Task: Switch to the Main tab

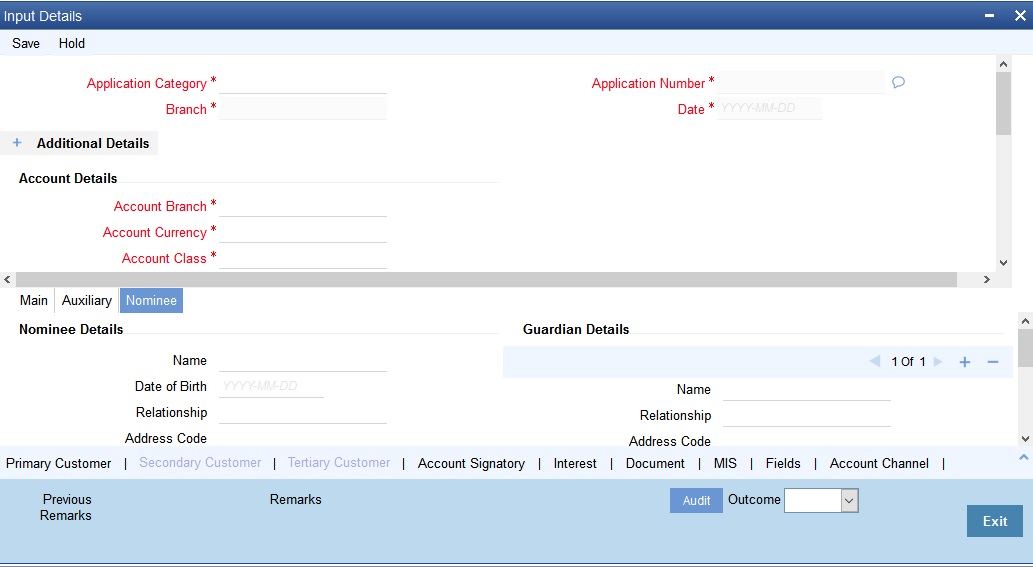Action: [34, 300]
